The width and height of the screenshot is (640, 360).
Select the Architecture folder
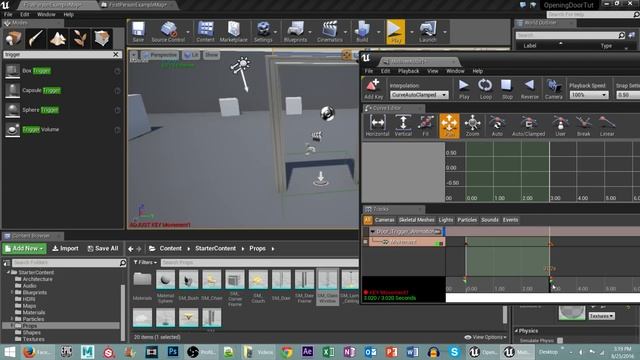point(37,279)
